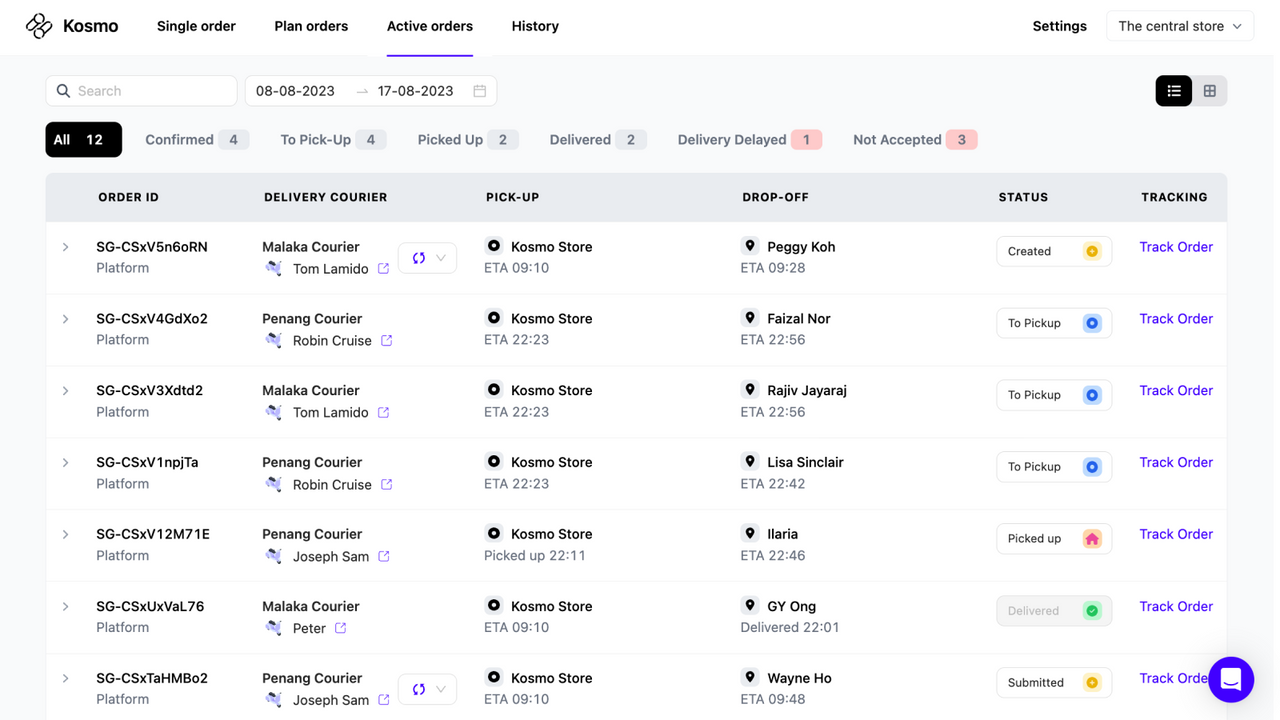Click the Created status badge
The image size is (1280, 720).
(1054, 251)
